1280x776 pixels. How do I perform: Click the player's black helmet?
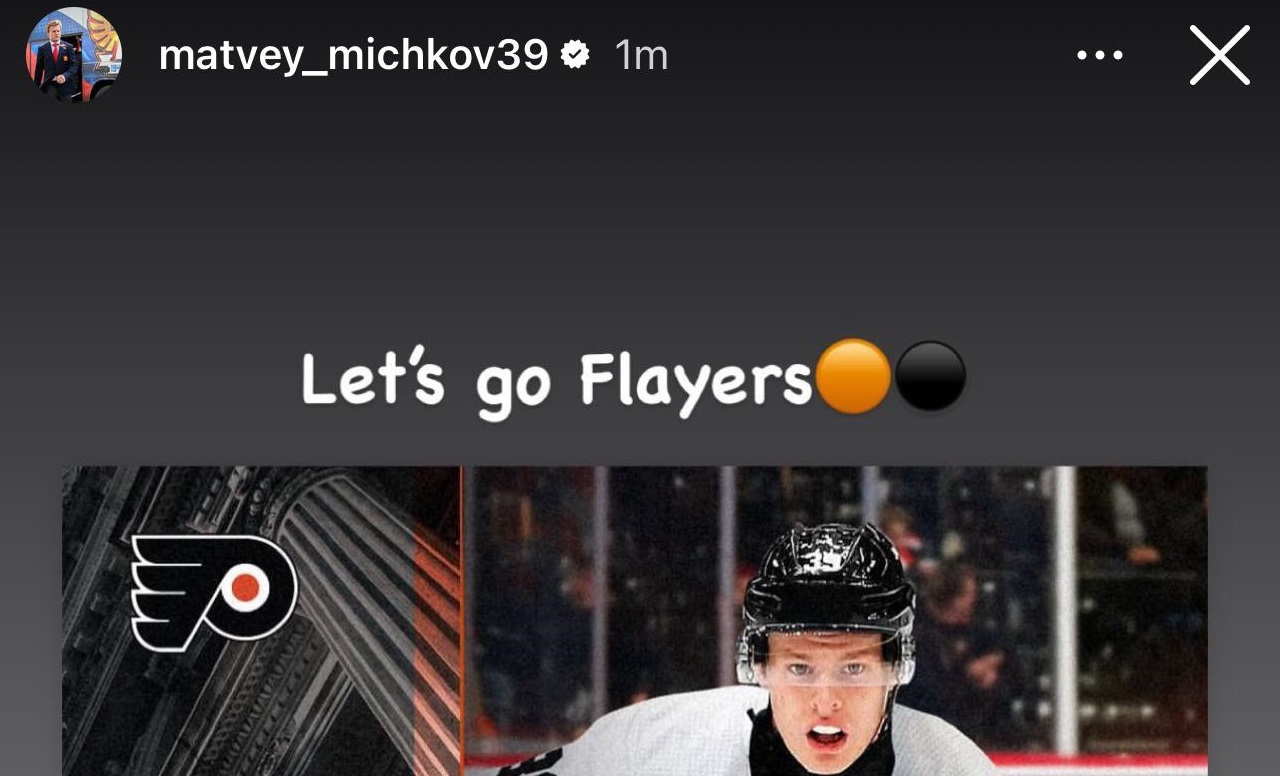coord(827,583)
